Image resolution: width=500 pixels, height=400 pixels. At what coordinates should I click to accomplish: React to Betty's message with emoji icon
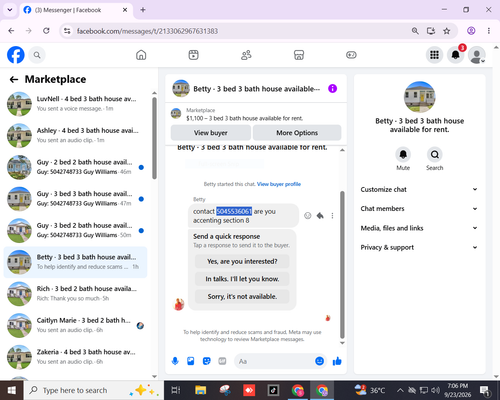point(308,216)
